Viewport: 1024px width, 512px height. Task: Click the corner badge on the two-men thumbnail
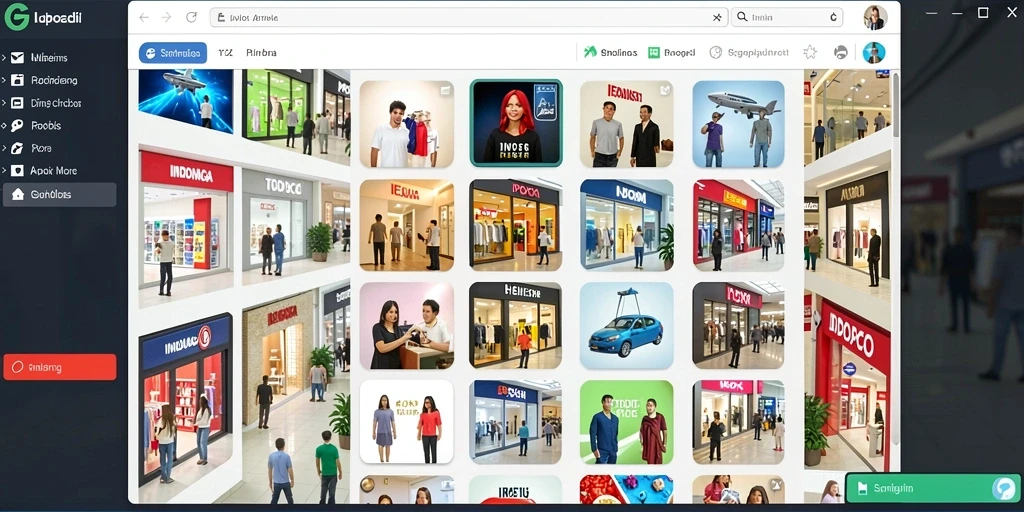[665, 90]
